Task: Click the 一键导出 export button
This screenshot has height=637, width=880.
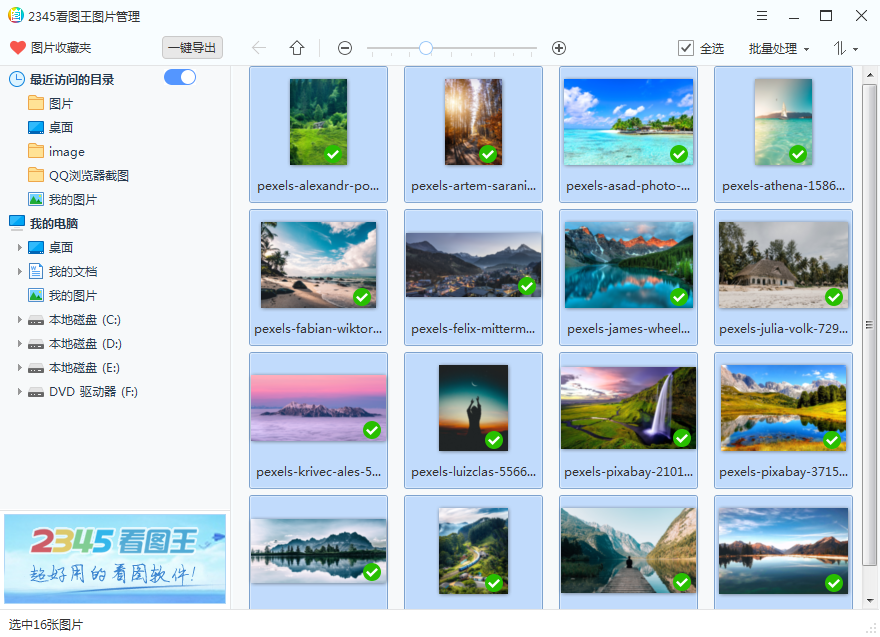Action: (192, 47)
